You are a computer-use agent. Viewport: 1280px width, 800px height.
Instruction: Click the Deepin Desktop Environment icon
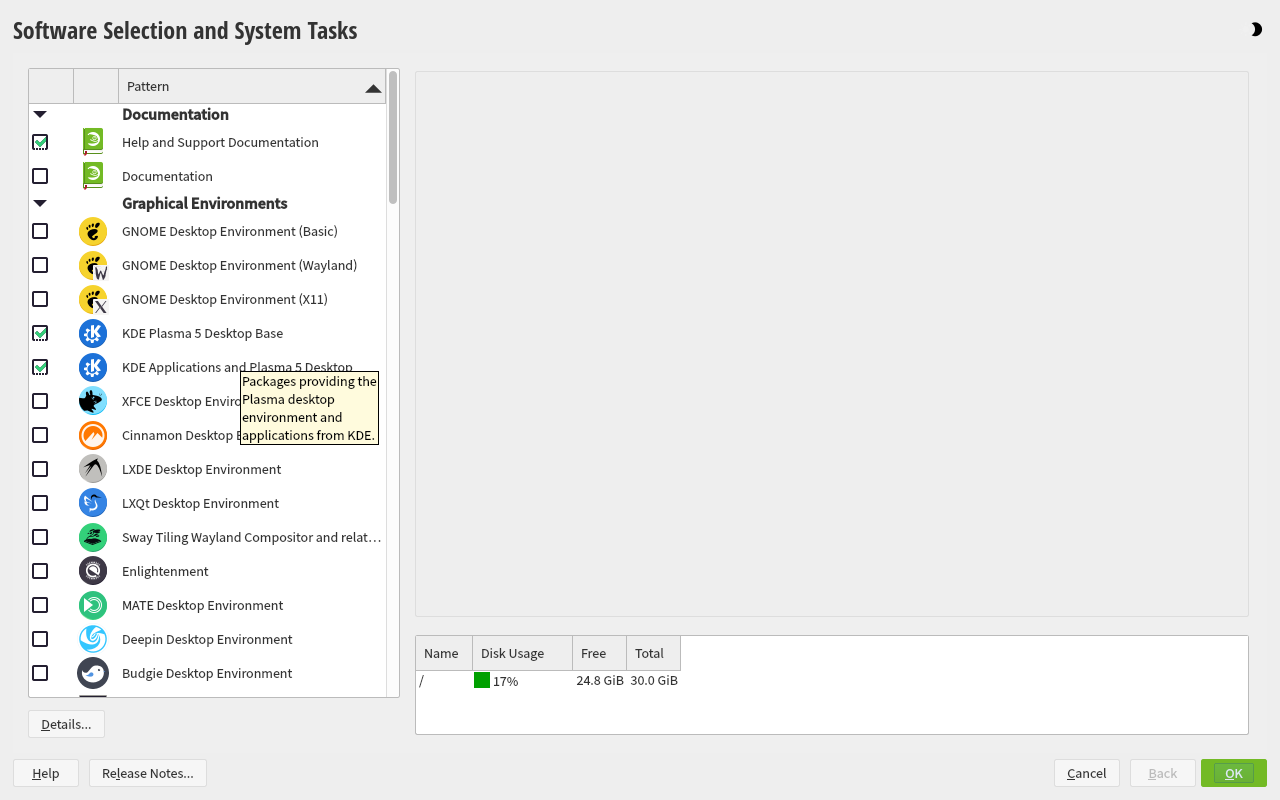[93, 639]
